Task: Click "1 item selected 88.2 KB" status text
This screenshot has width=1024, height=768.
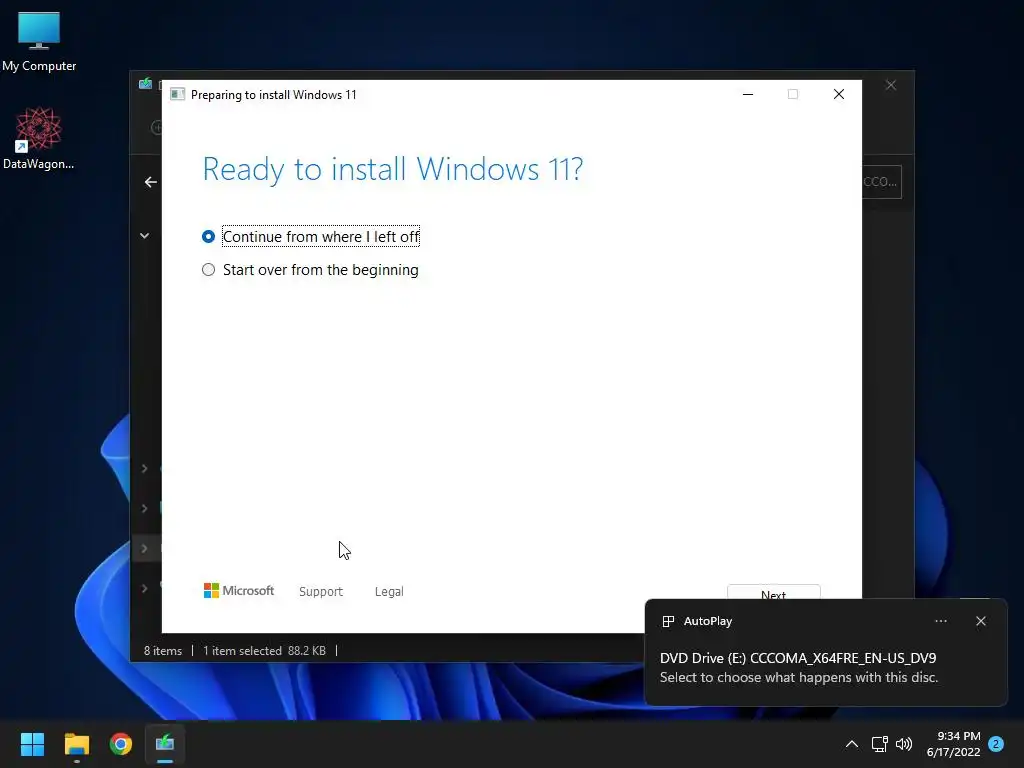Action: click(x=264, y=650)
